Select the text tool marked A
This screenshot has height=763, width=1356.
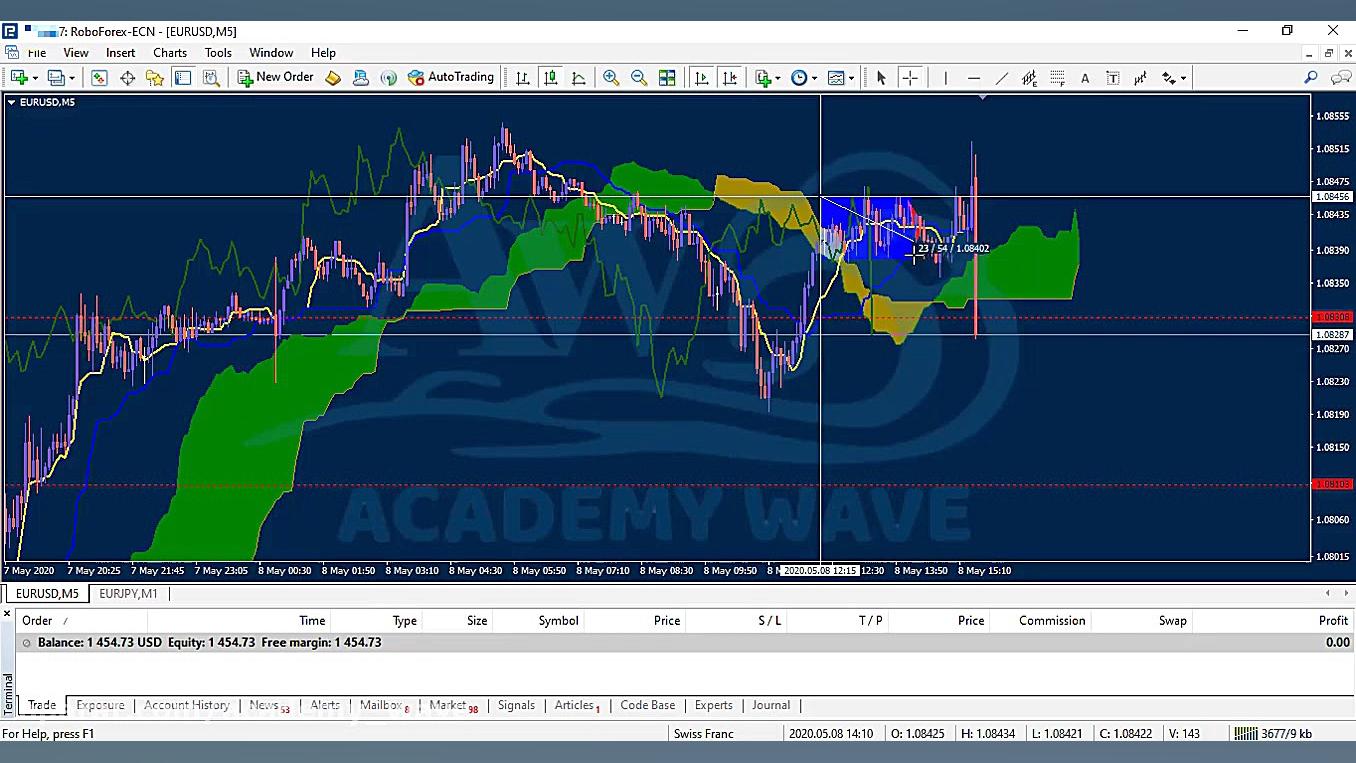coord(1085,78)
